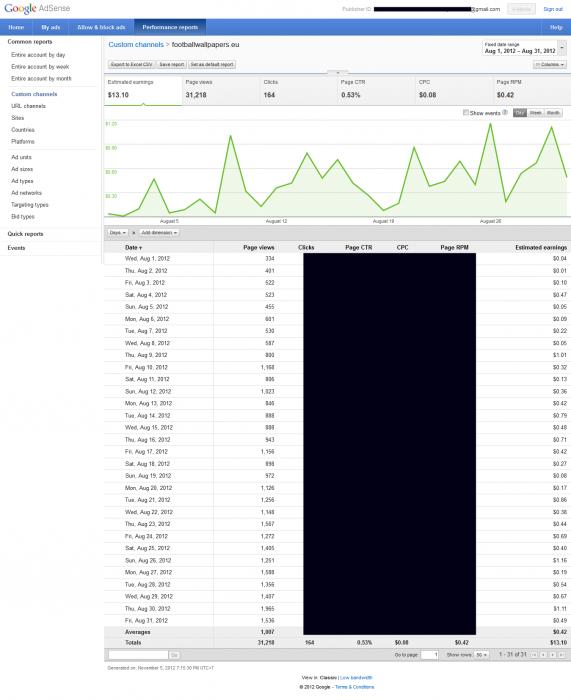Open the Allow & block ads tab
This screenshot has height=700, width=571.
[101, 27]
